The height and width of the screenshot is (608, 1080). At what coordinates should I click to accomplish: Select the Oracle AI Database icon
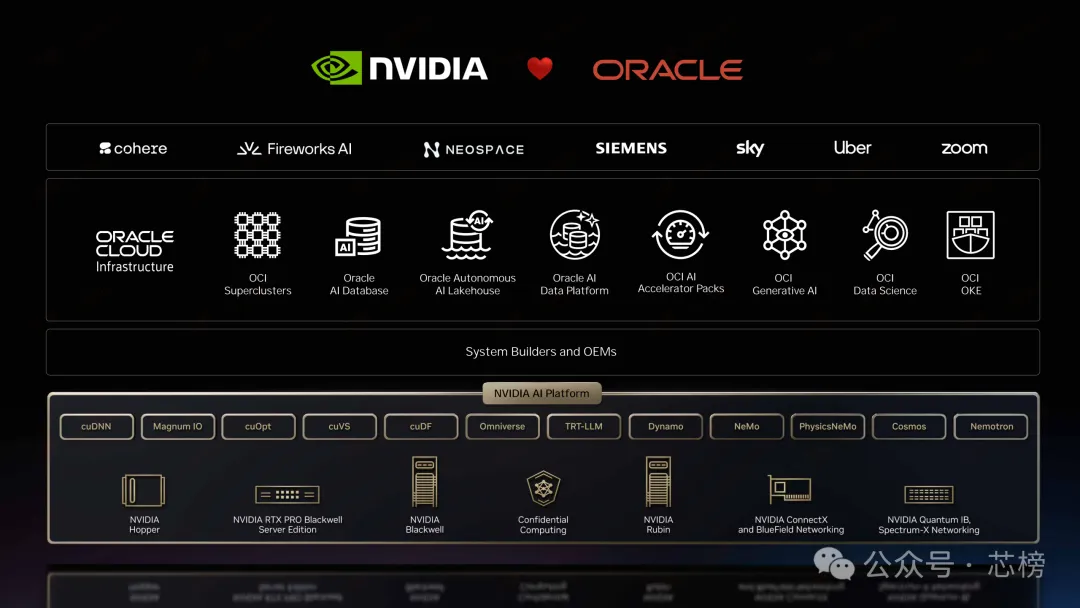(358, 236)
